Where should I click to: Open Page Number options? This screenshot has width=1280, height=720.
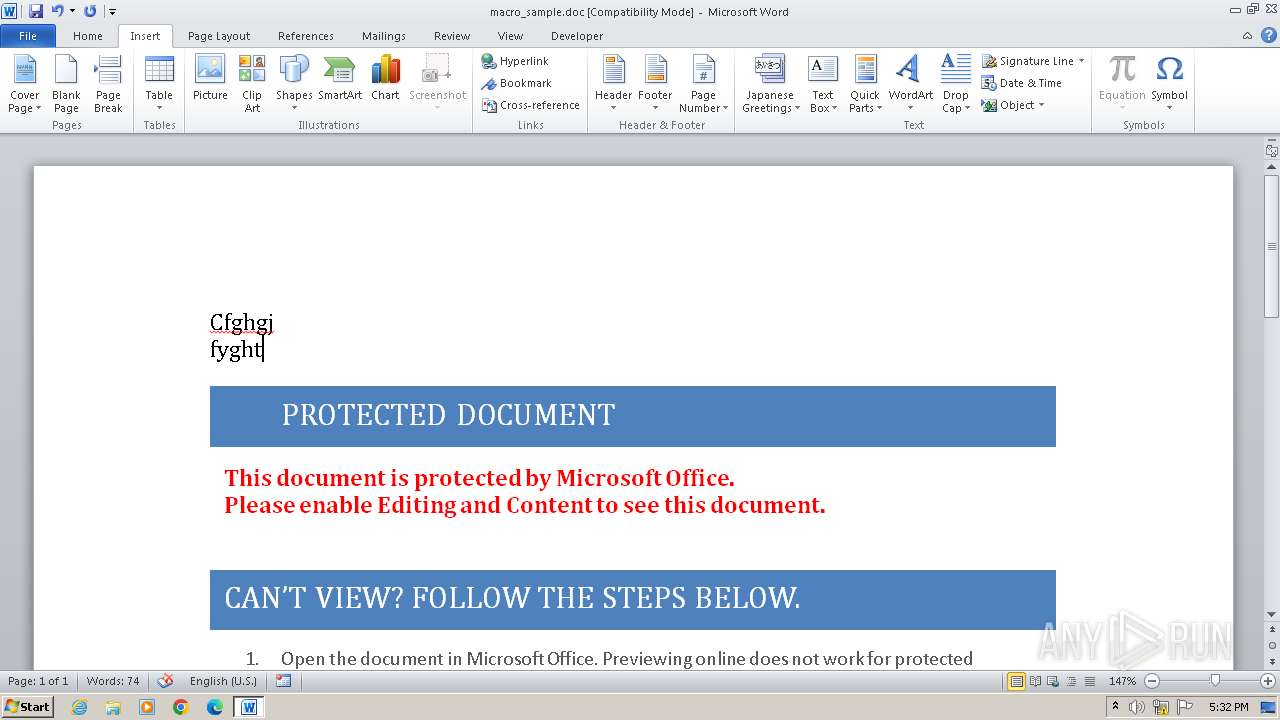click(703, 84)
